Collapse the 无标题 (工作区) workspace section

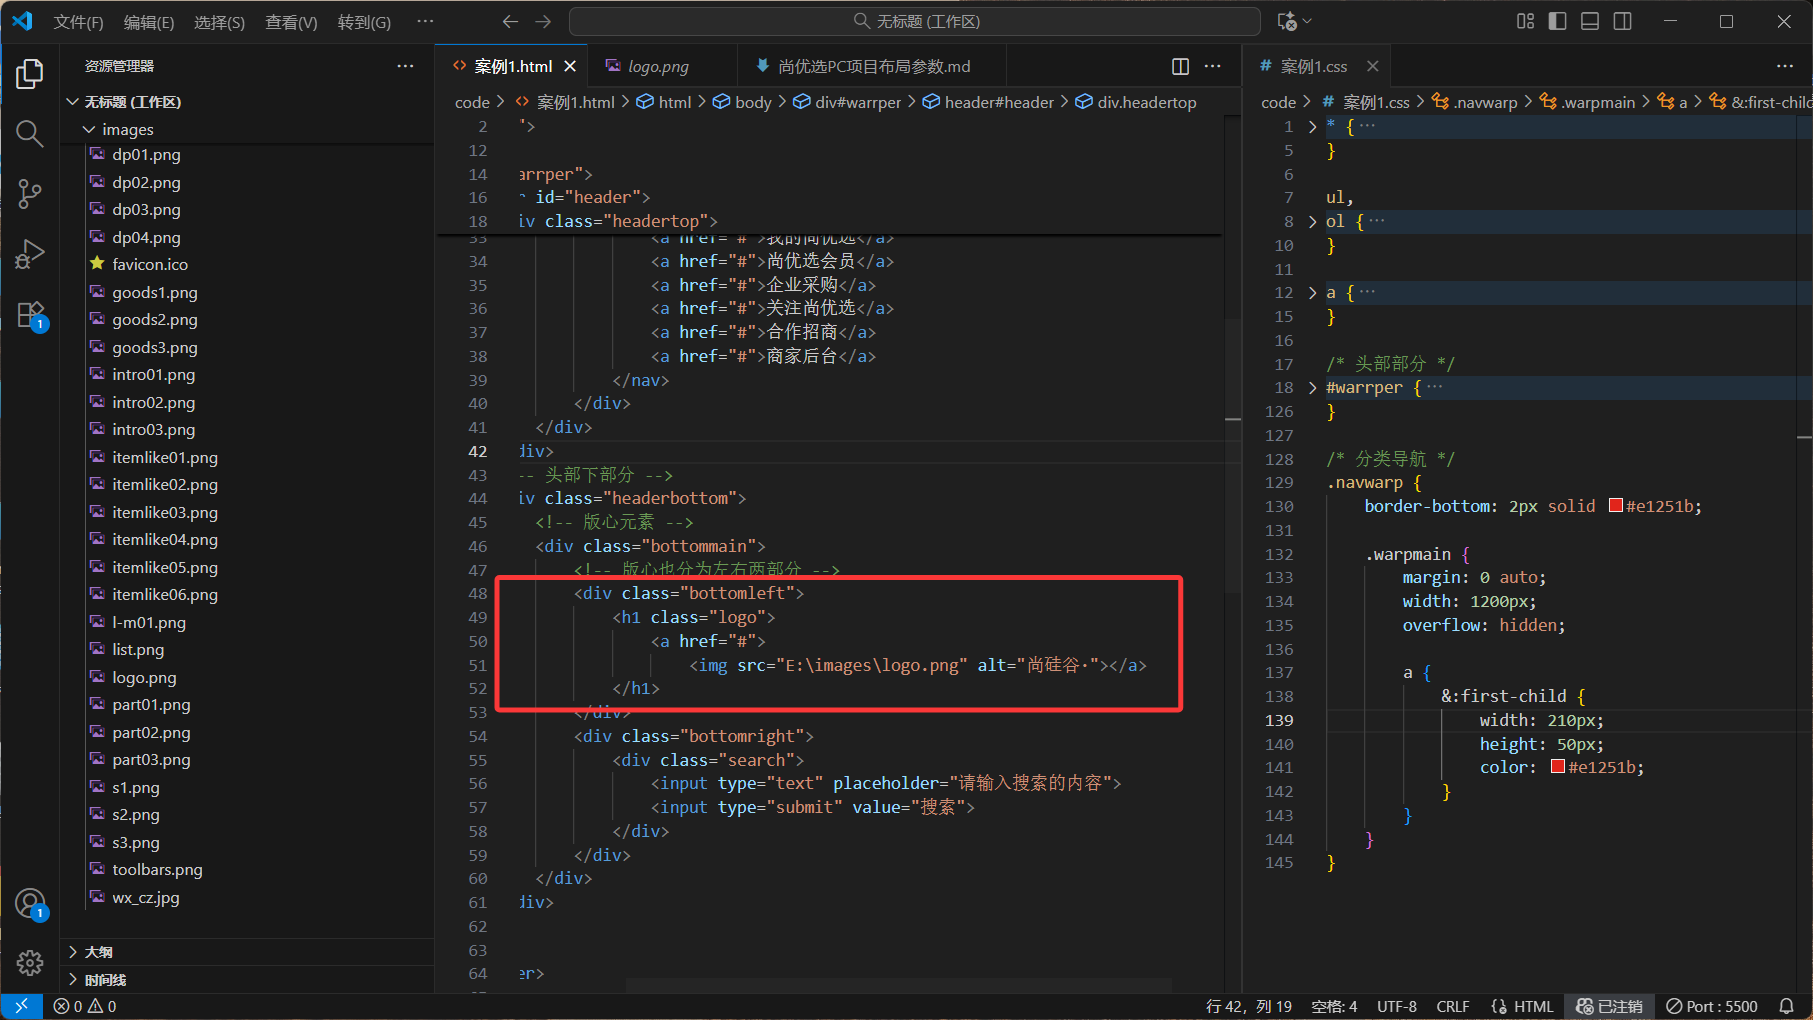click(x=248, y=102)
